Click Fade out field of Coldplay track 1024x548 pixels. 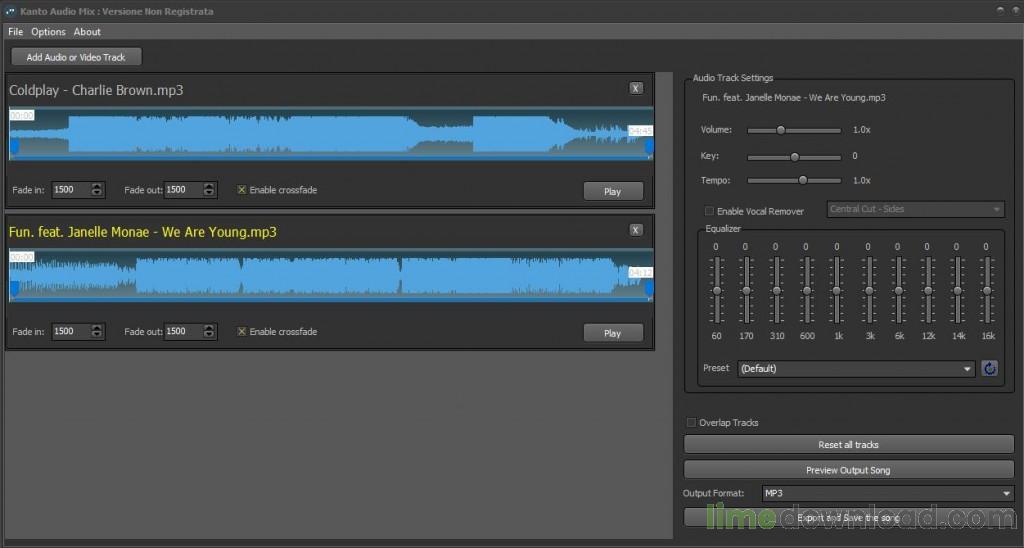pyautogui.click(x=184, y=189)
